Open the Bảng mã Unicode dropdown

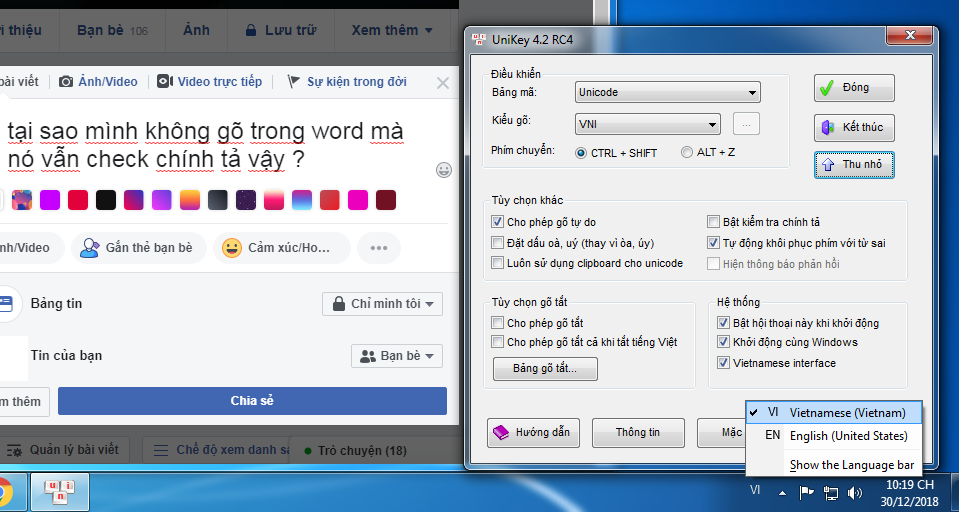point(667,92)
